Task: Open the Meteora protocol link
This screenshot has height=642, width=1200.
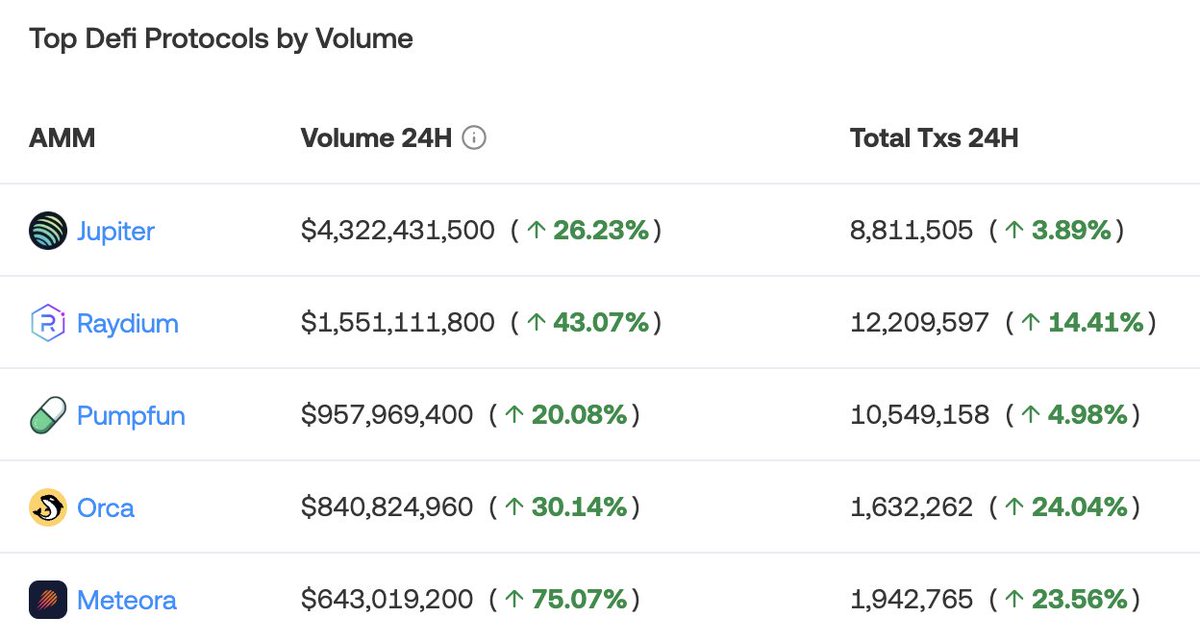Action: click(127, 600)
